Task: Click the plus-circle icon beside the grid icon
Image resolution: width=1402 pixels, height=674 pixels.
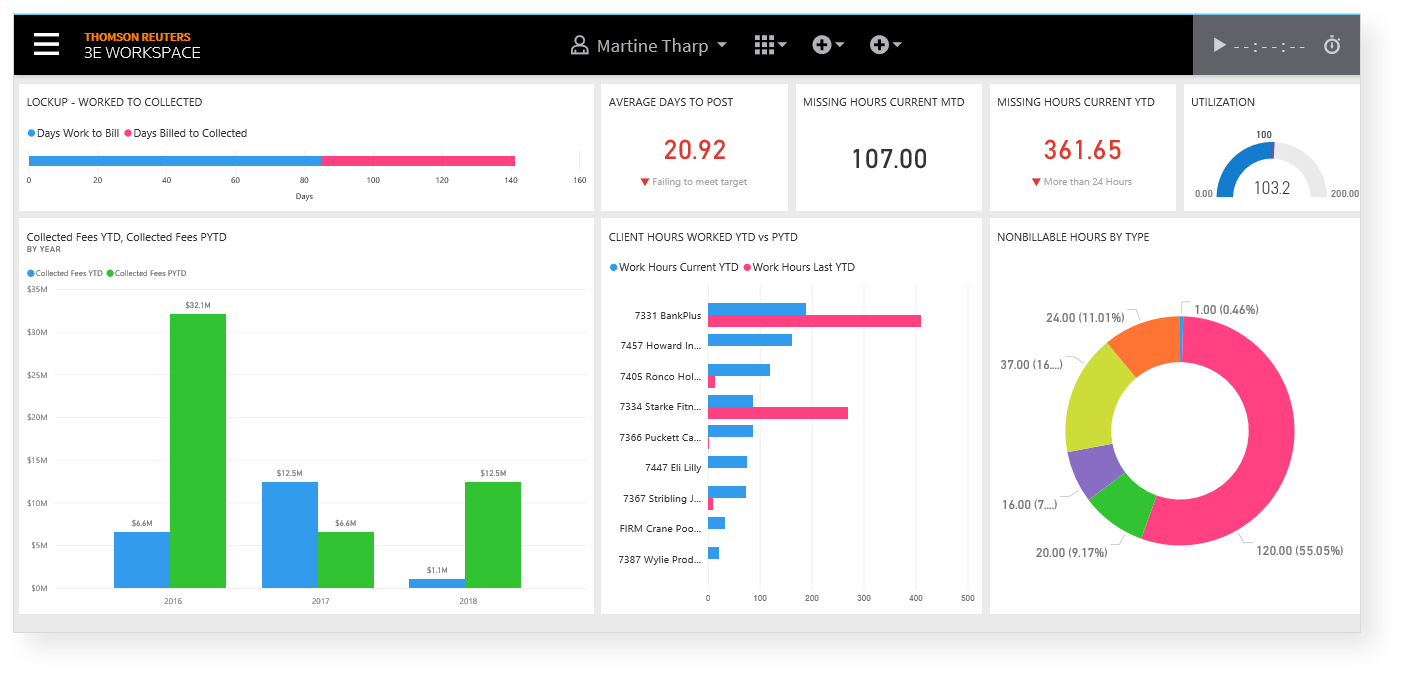Action: 822,45
